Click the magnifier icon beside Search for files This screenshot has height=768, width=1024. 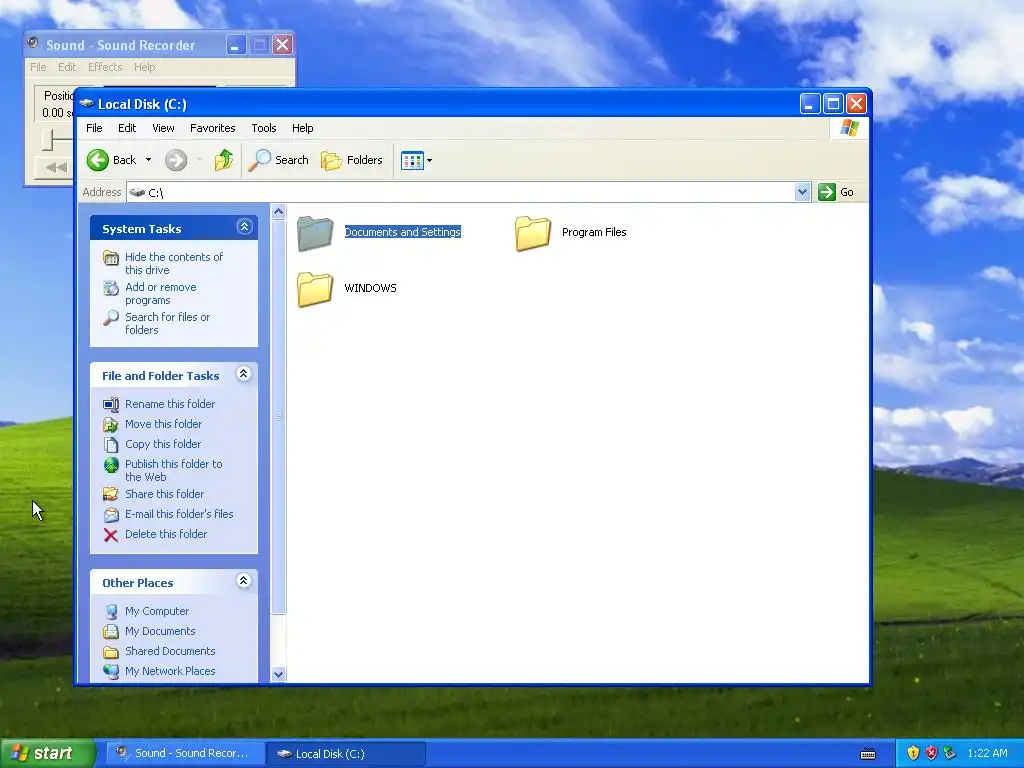coord(111,318)
